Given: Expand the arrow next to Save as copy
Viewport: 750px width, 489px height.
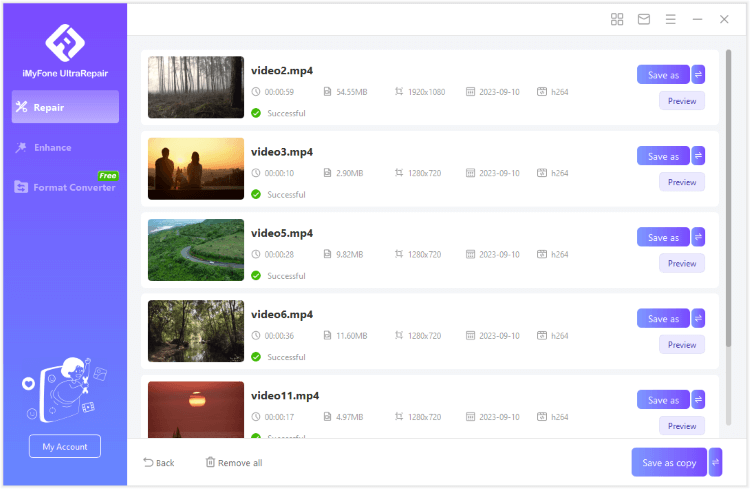Looking at the screenshot, I should [715, 462].
